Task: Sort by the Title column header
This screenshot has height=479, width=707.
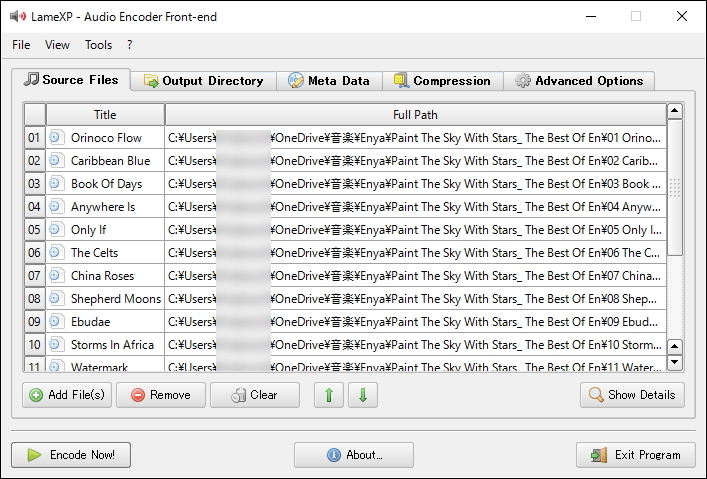Action: point(105,115)
